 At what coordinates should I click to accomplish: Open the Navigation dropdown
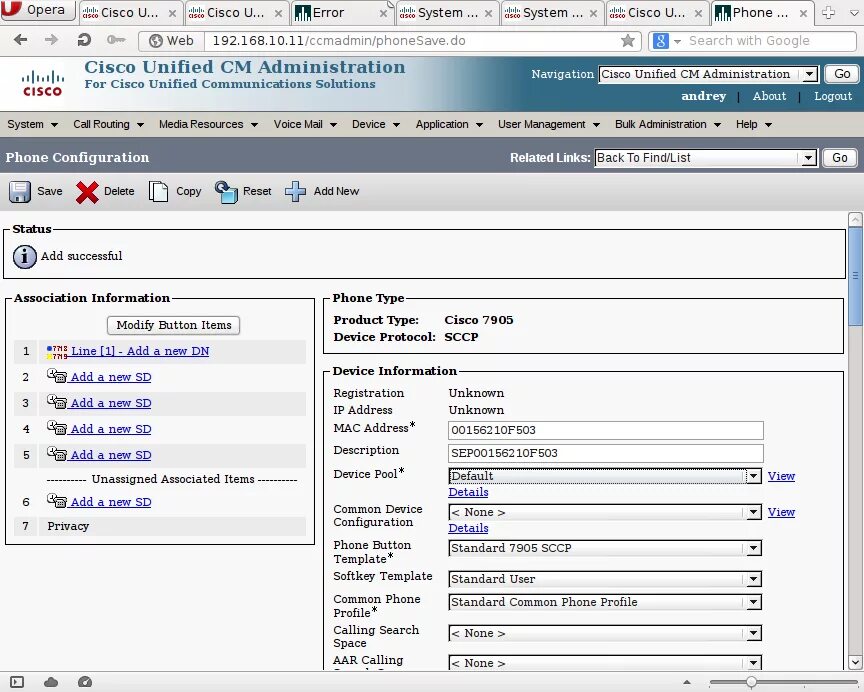(708, 74)
